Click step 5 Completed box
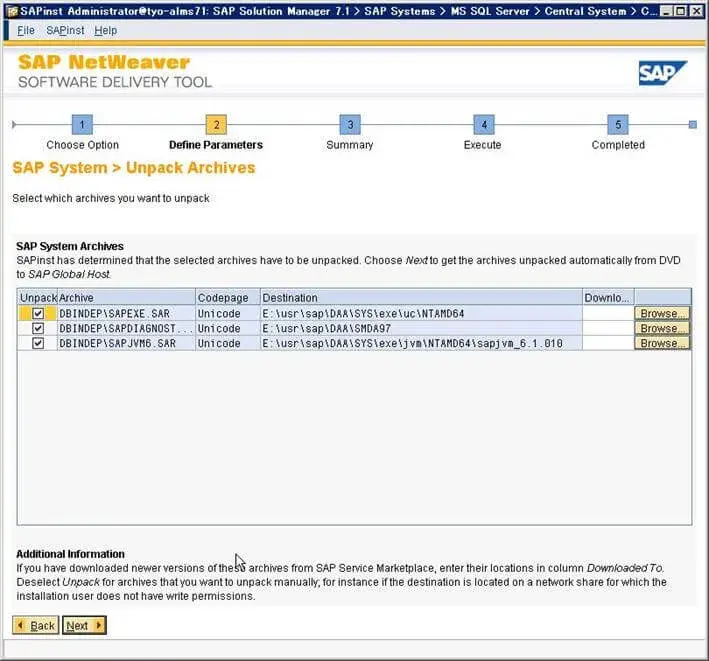Image resolution: width=709 pixels, height=661 pixels. (618, 124)
